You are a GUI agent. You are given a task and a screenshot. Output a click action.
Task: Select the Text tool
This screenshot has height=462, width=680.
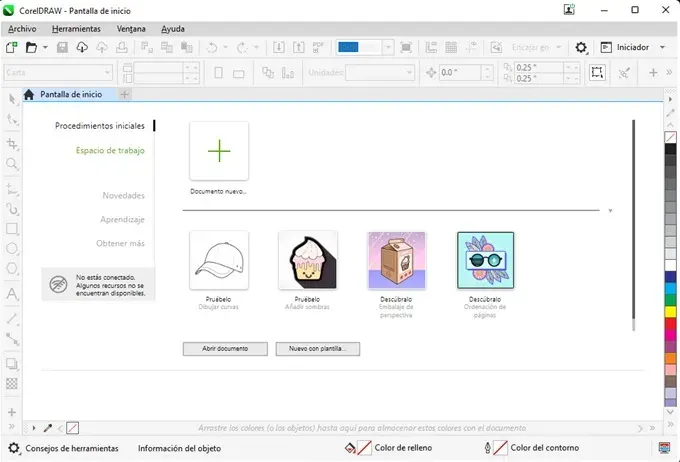(x=12, y=294)
